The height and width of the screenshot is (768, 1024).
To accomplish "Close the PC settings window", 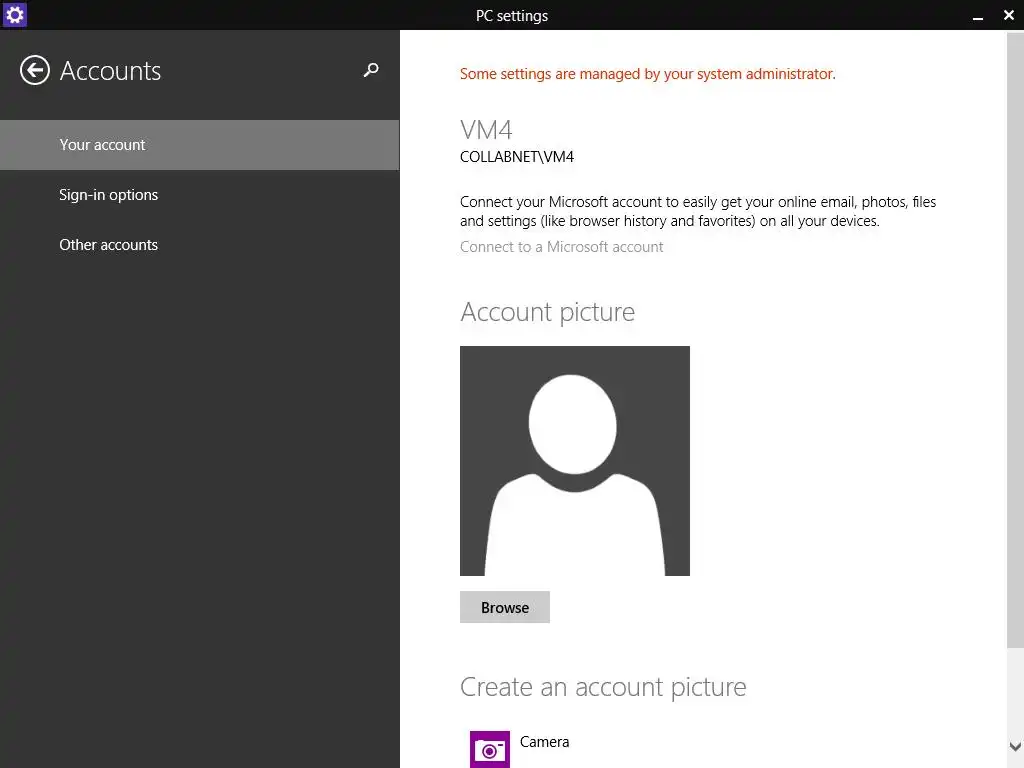I will click(1008, 15).
